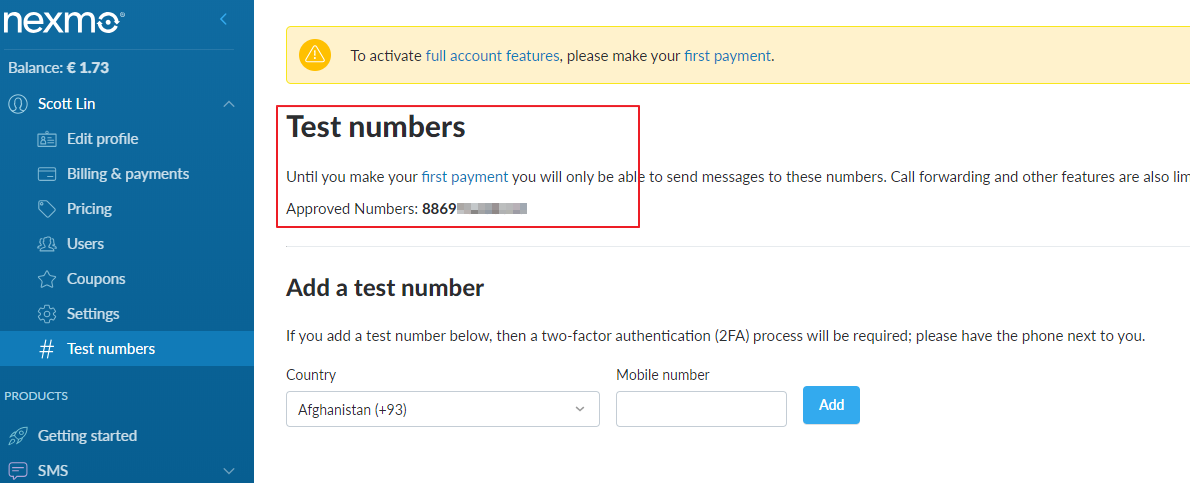Click the Scott Lin user avatar icon
The width and height of the screenshot is (1190, 483).
(18, 104)
